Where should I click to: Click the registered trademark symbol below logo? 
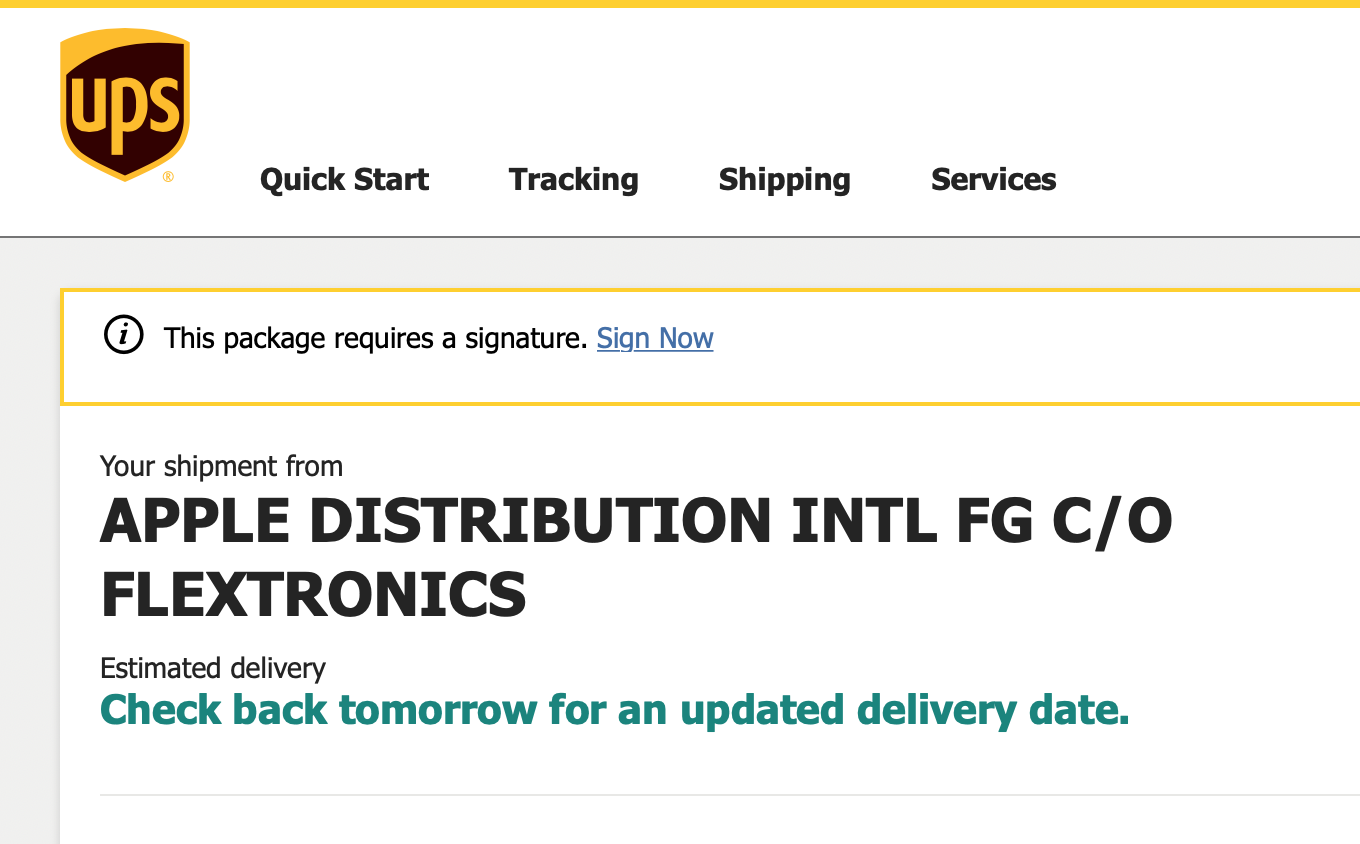(167, 176)
